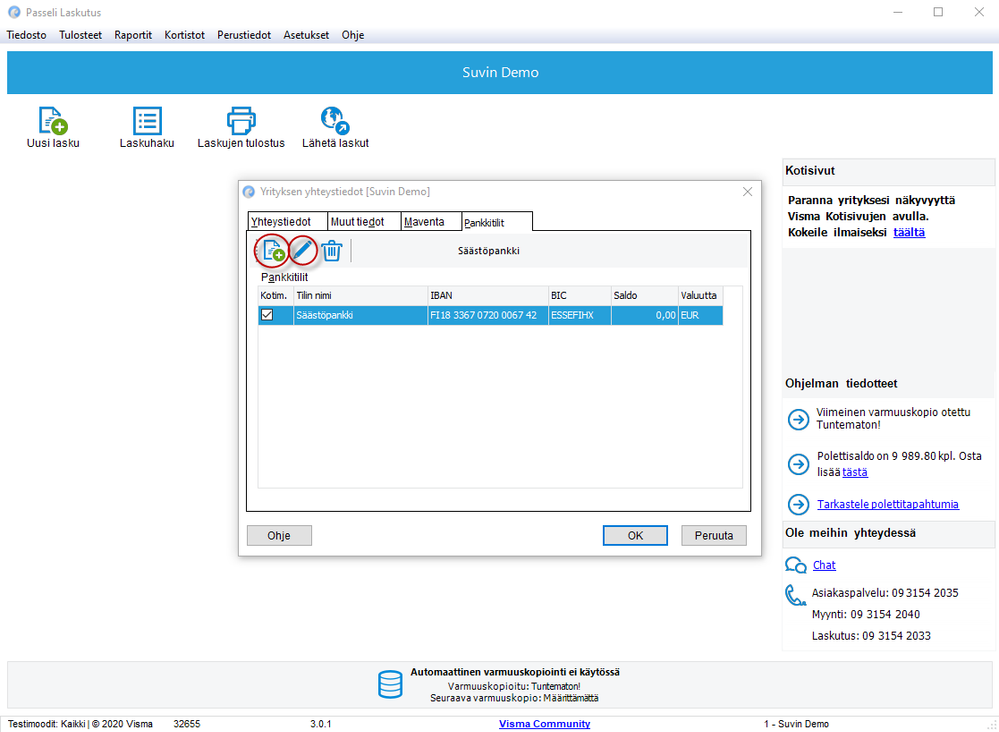Toggle the Kotim. checkbox for Säästöpankki

[267, 315]
